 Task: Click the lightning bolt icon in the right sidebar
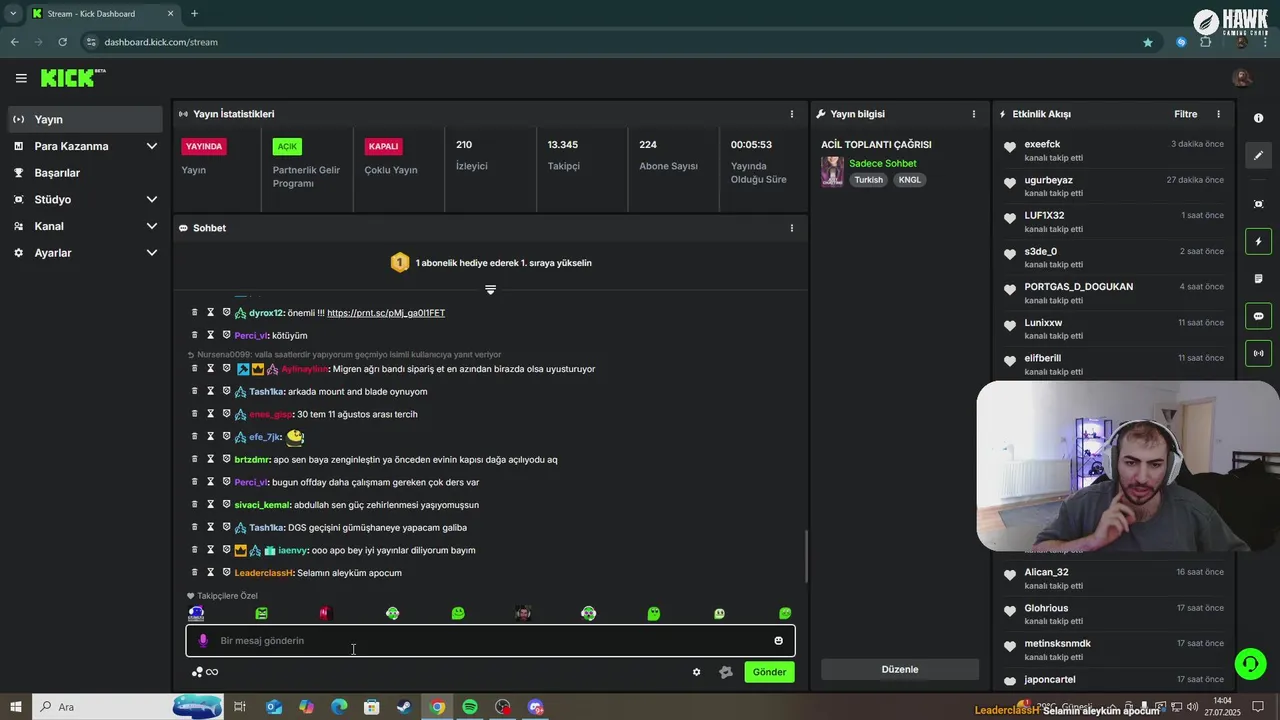[x=1258, y=241]
